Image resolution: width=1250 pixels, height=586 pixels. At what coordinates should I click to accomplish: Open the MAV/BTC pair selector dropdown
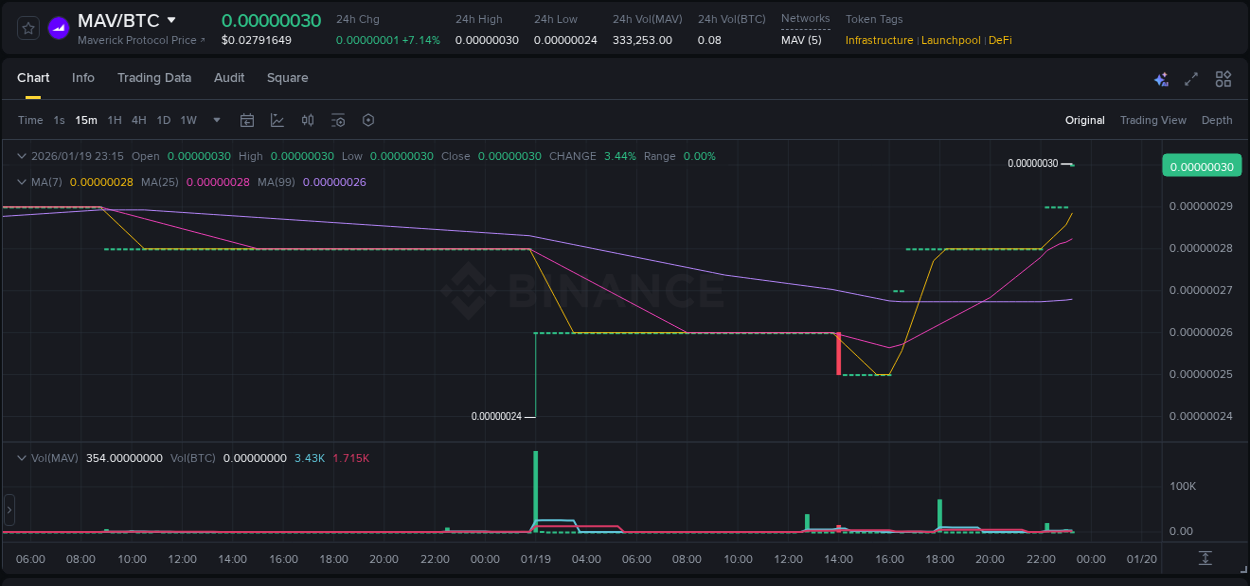tap(122, 20)
